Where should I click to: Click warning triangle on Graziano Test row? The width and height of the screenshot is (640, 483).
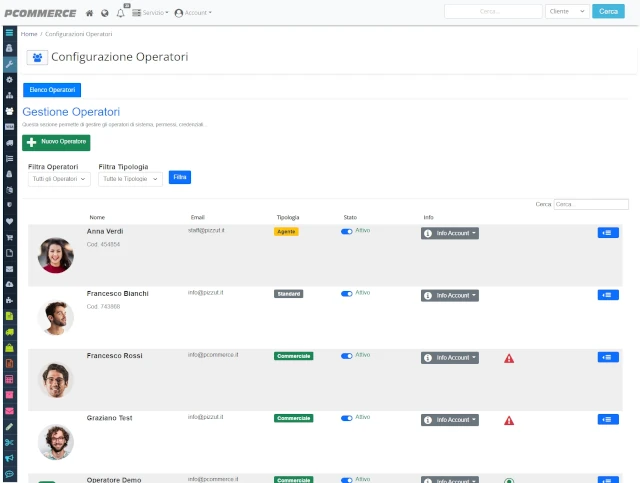click(509, 421)
